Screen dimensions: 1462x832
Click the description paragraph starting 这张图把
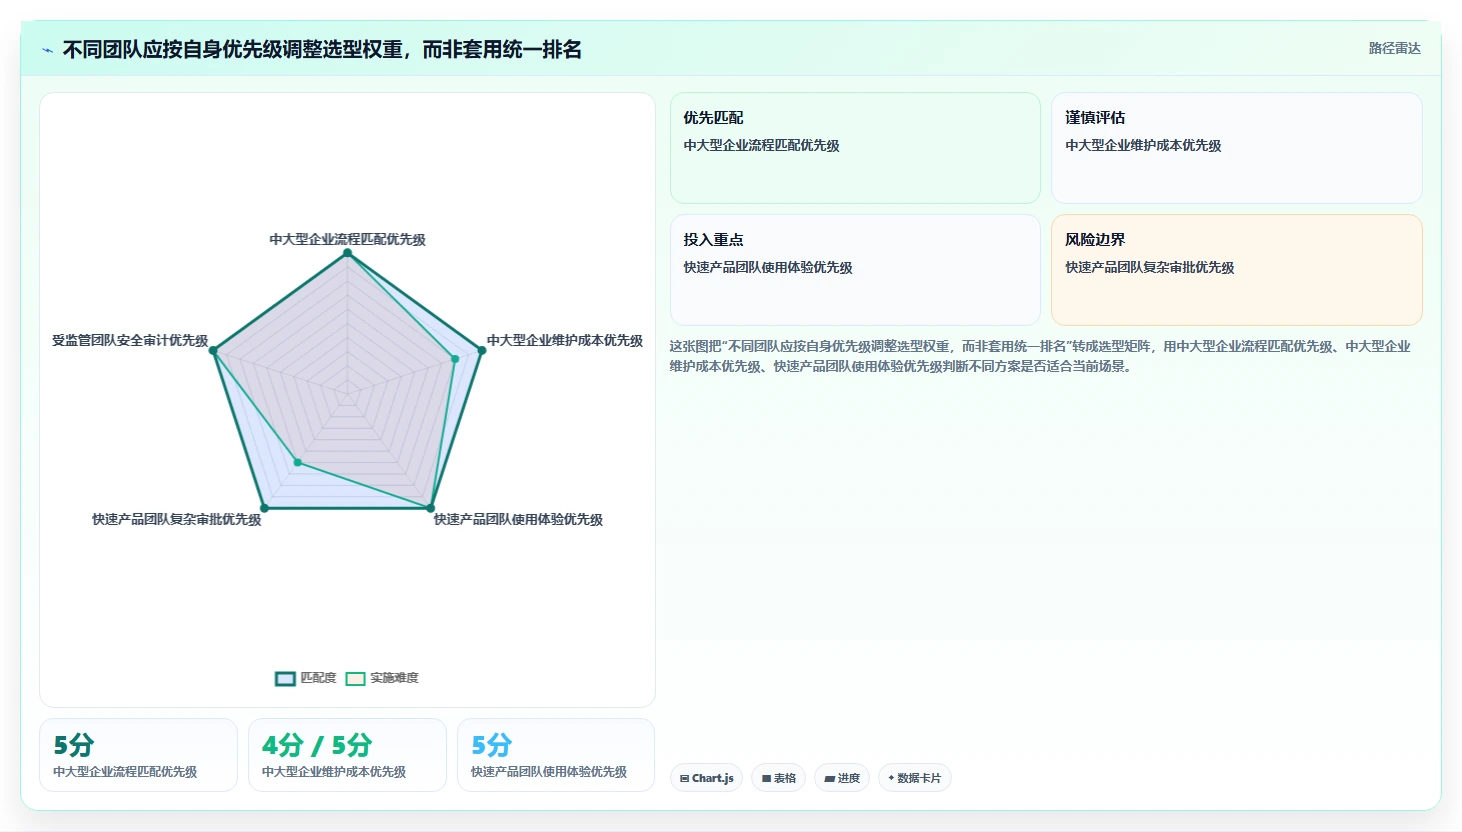tap(1040, 356)
